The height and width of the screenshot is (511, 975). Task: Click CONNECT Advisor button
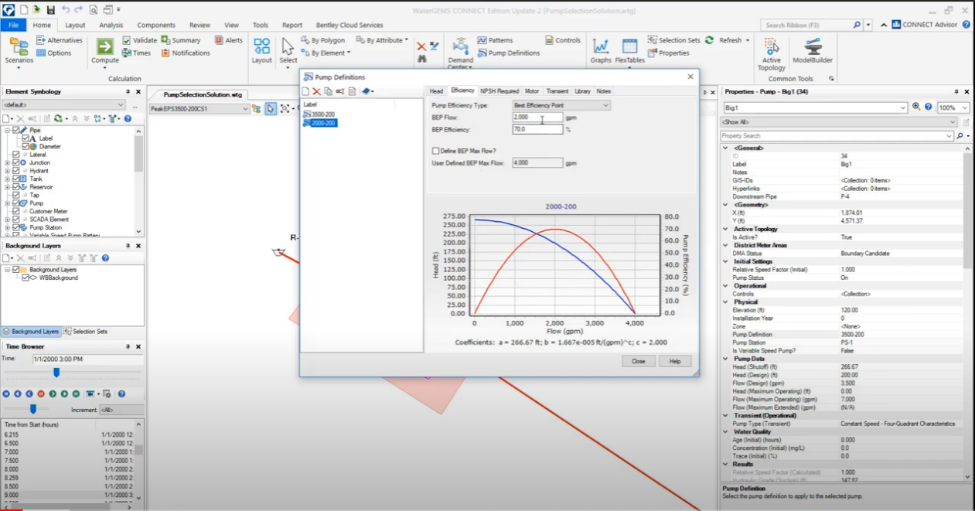[x=925, y=25]
